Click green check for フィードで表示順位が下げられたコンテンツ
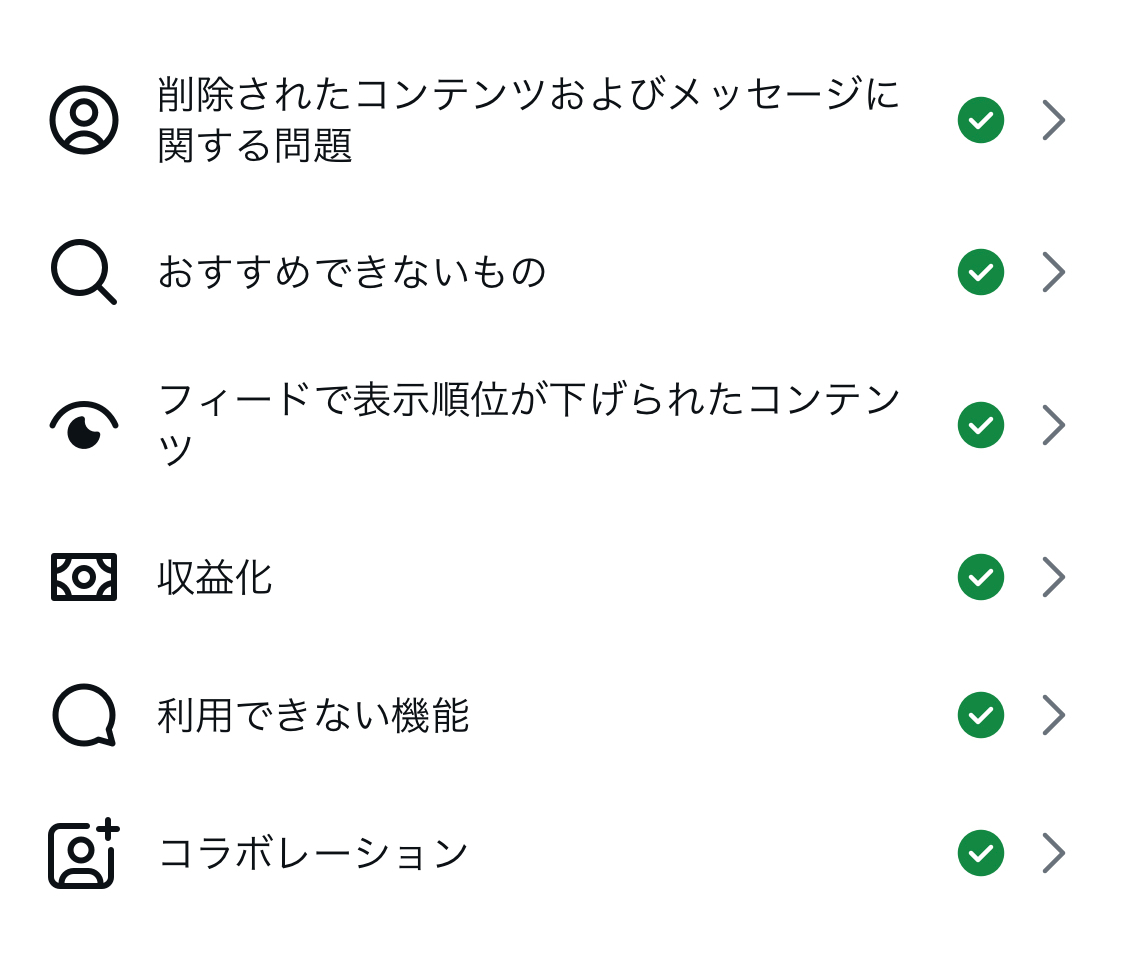The height and width of the screenshot is (966, 1125). tap(980, 425)
